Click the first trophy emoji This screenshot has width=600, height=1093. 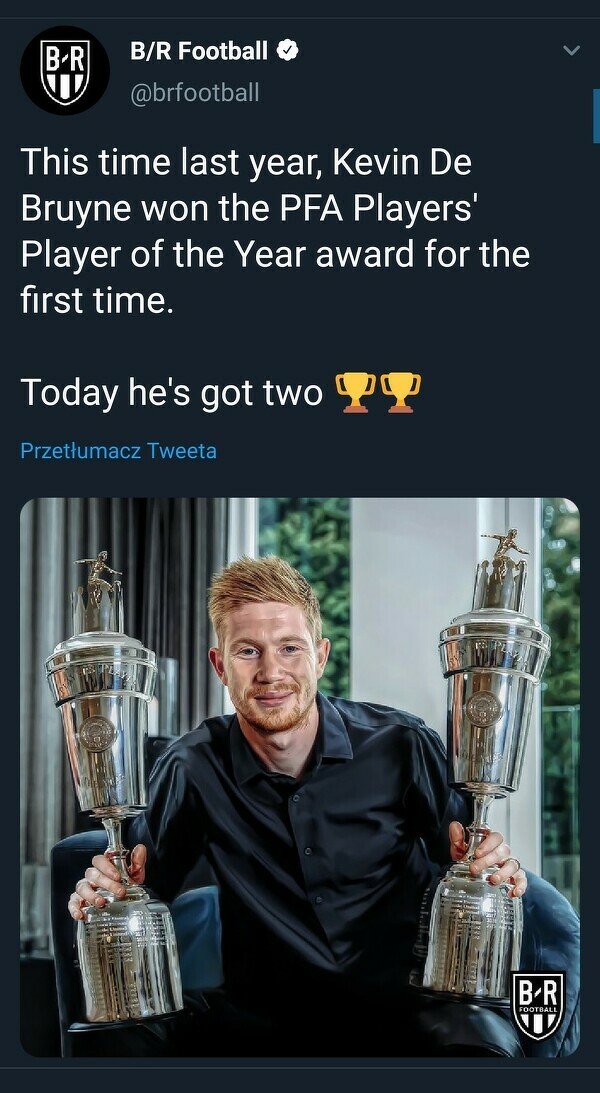355,392
